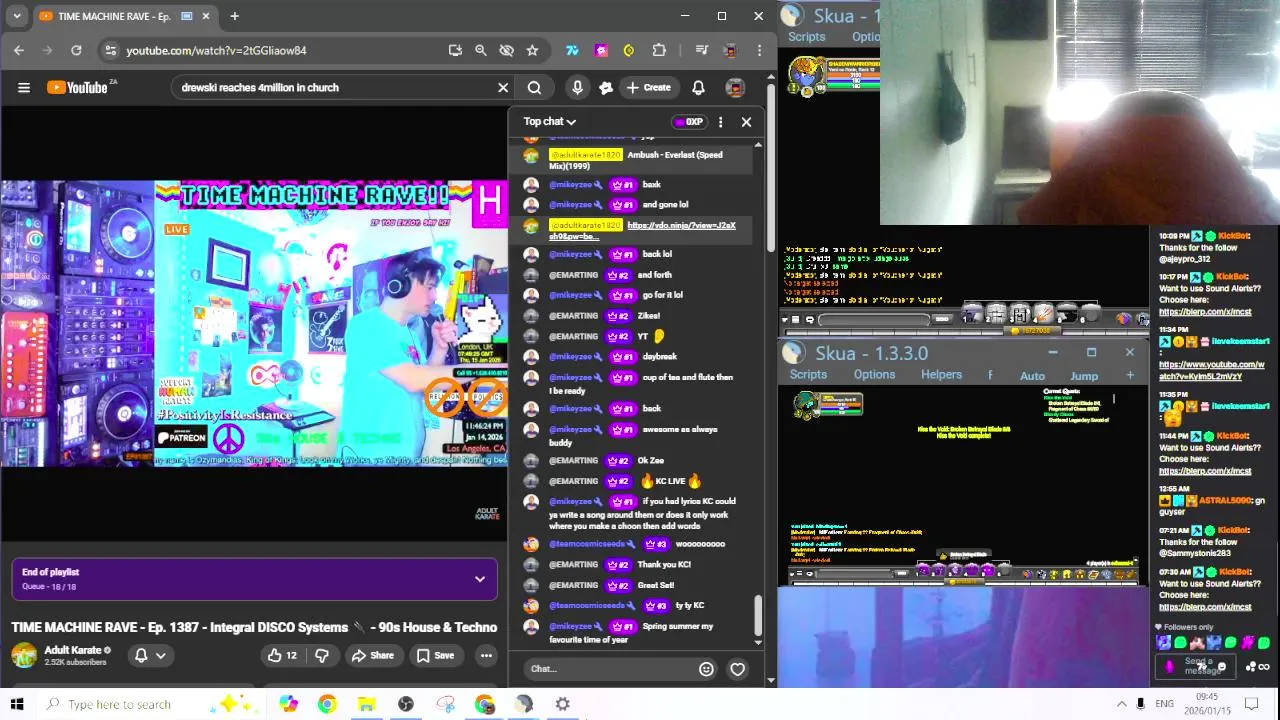Image resolution: width=1280 pixels, height=720 pixels.
Task: Open the YouTube guide hamburger menu
Action: (24, 88)
